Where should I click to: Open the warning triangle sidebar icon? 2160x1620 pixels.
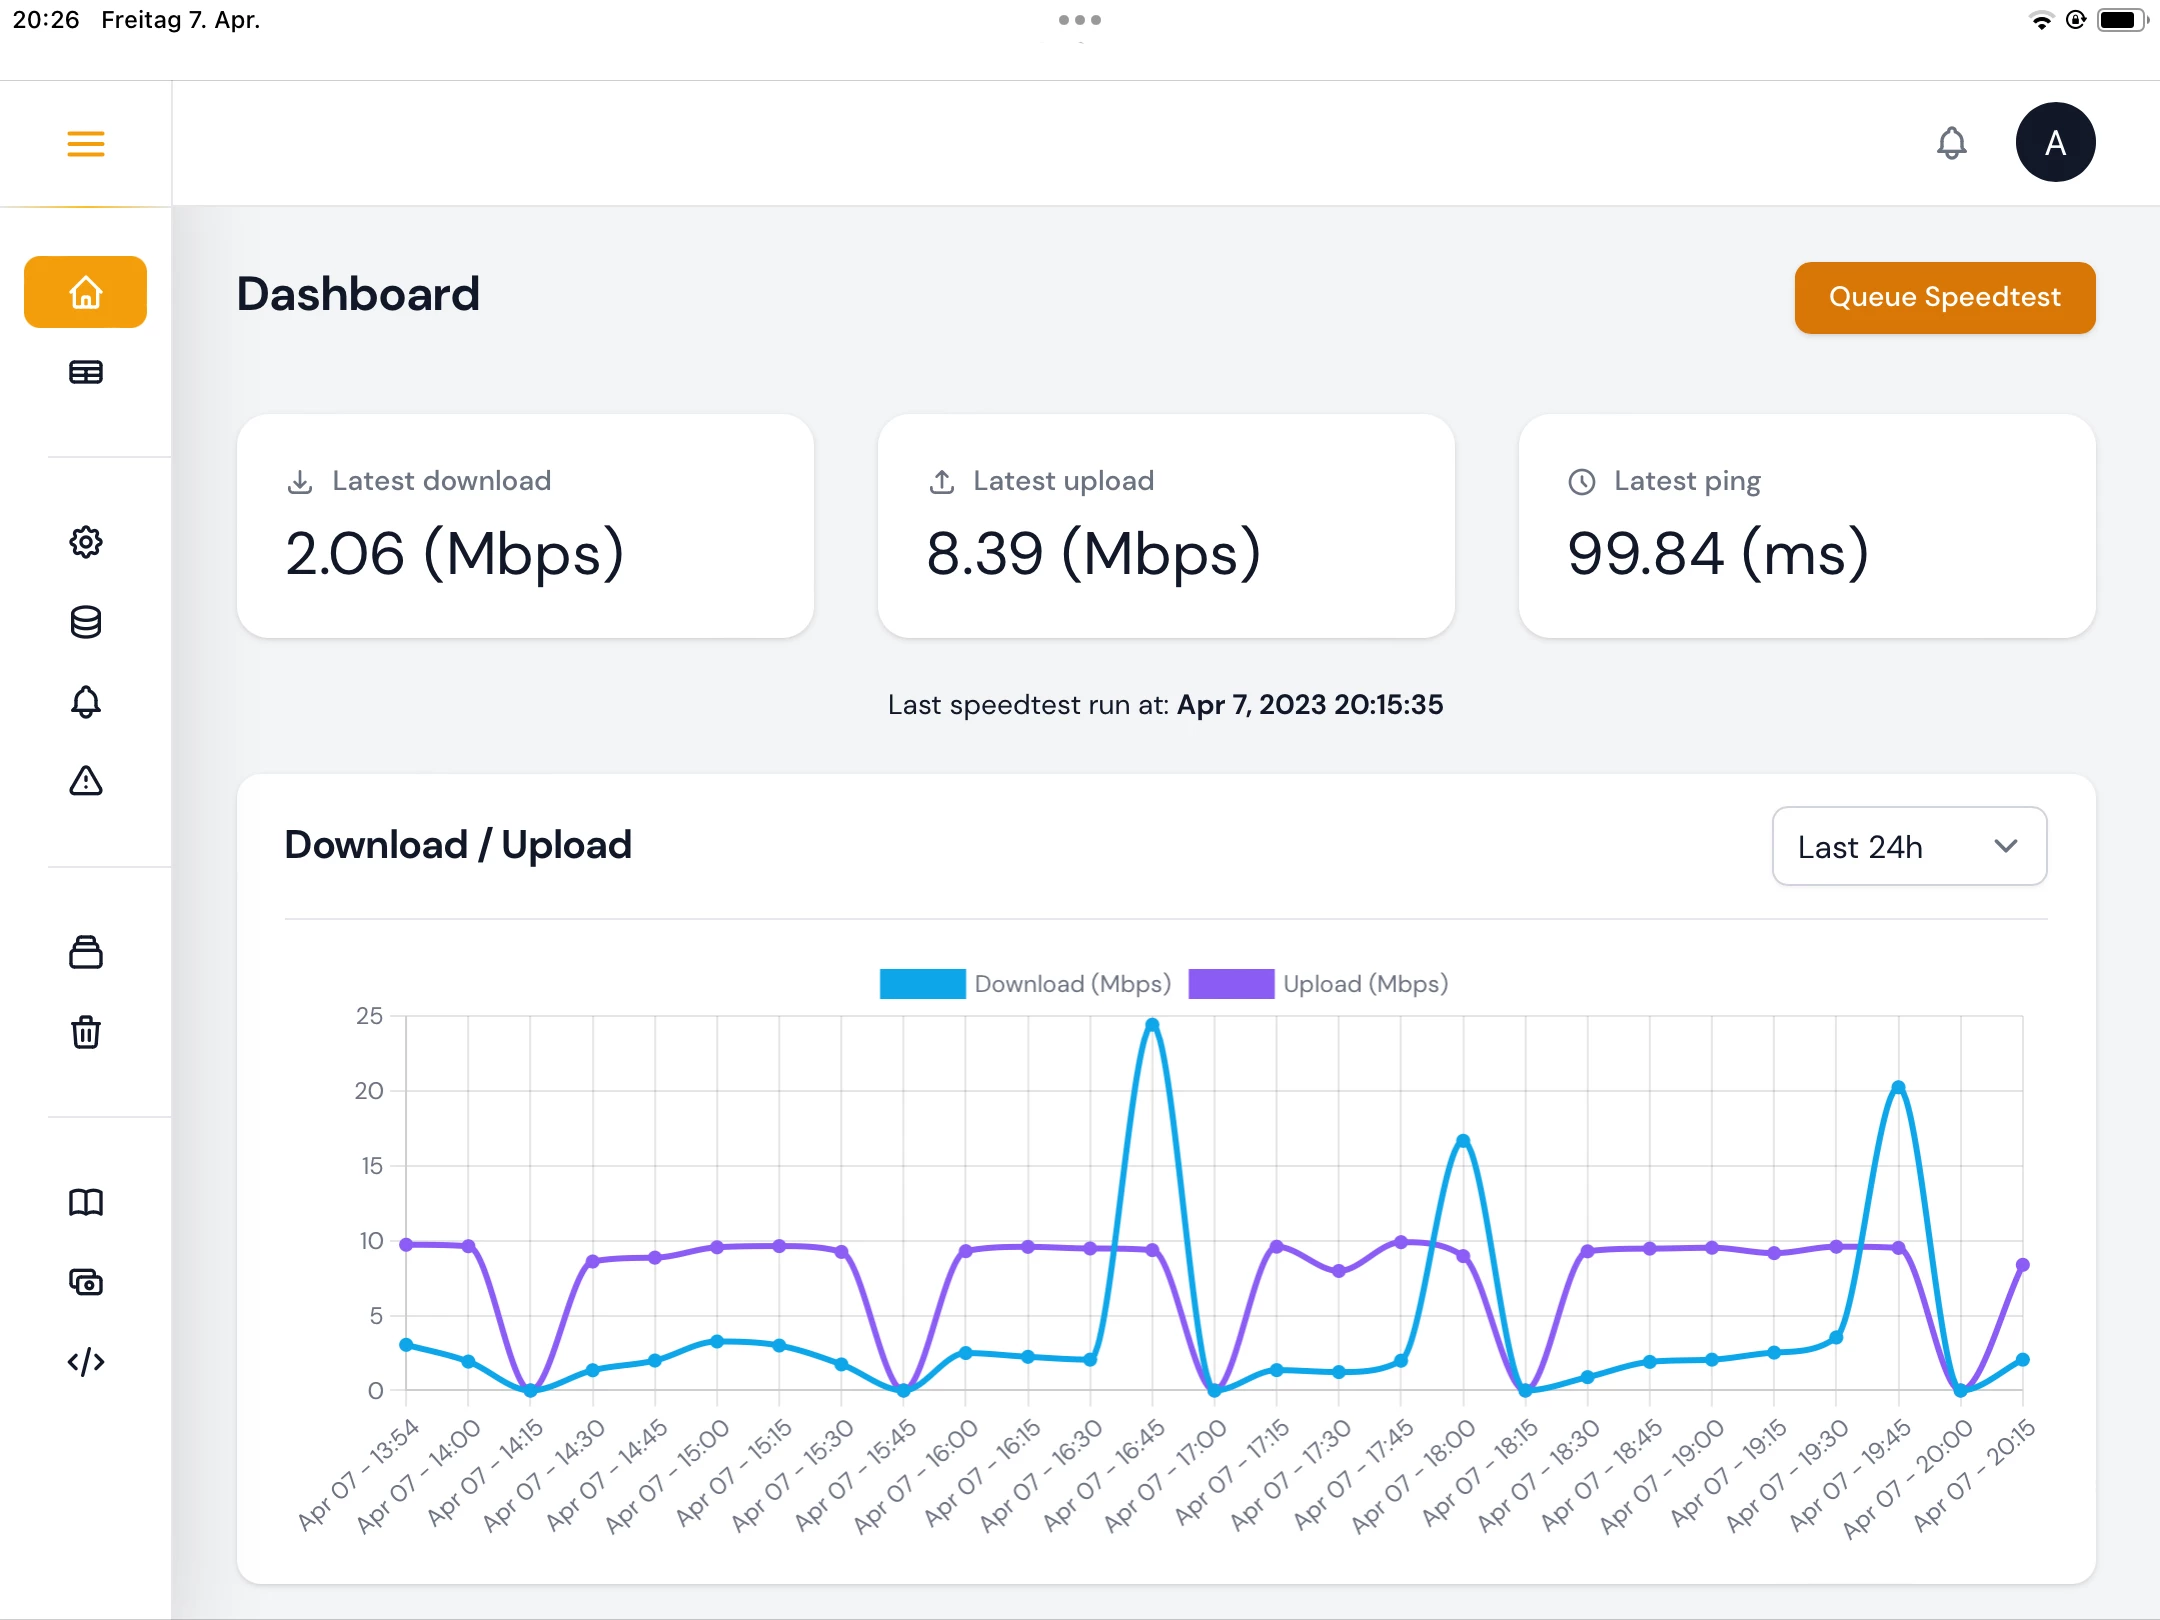click(86, 781)
